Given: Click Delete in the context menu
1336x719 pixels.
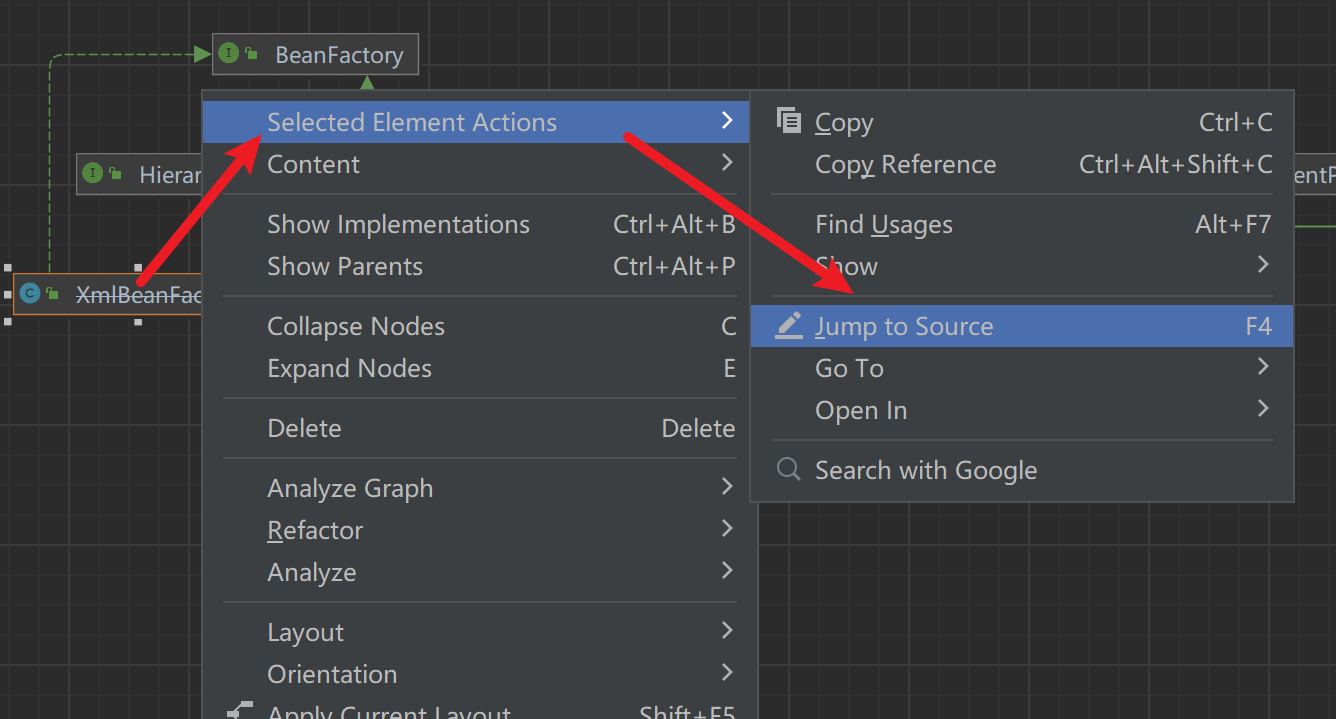Looking at the screenshot, I should (304, 429).
